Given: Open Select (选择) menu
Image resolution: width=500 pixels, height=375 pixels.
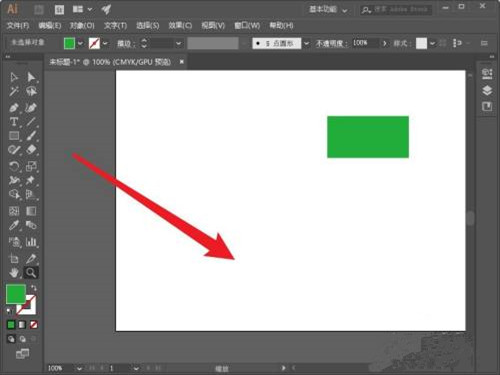Looking at the screenshot, I should [148, 26].
